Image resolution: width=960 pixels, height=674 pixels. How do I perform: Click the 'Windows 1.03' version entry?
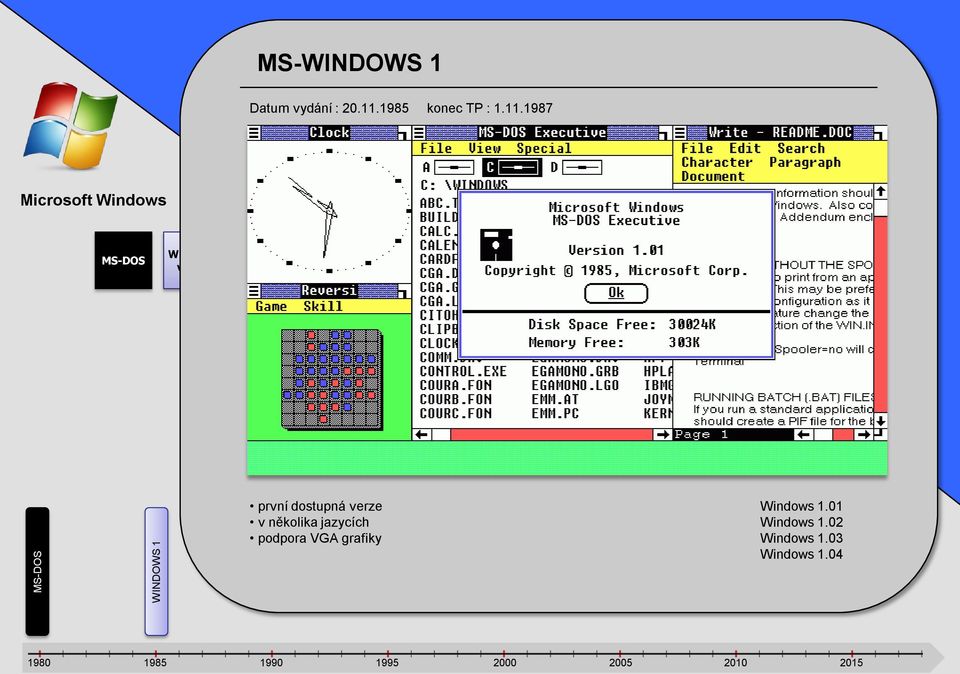point(801,538)
